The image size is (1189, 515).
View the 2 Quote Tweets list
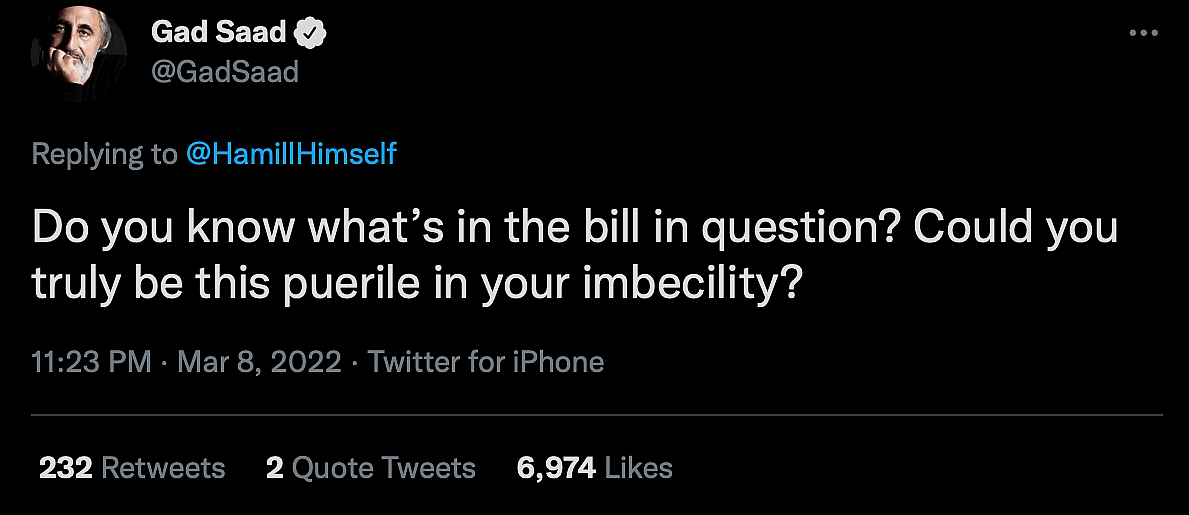[x=370, y=467]
